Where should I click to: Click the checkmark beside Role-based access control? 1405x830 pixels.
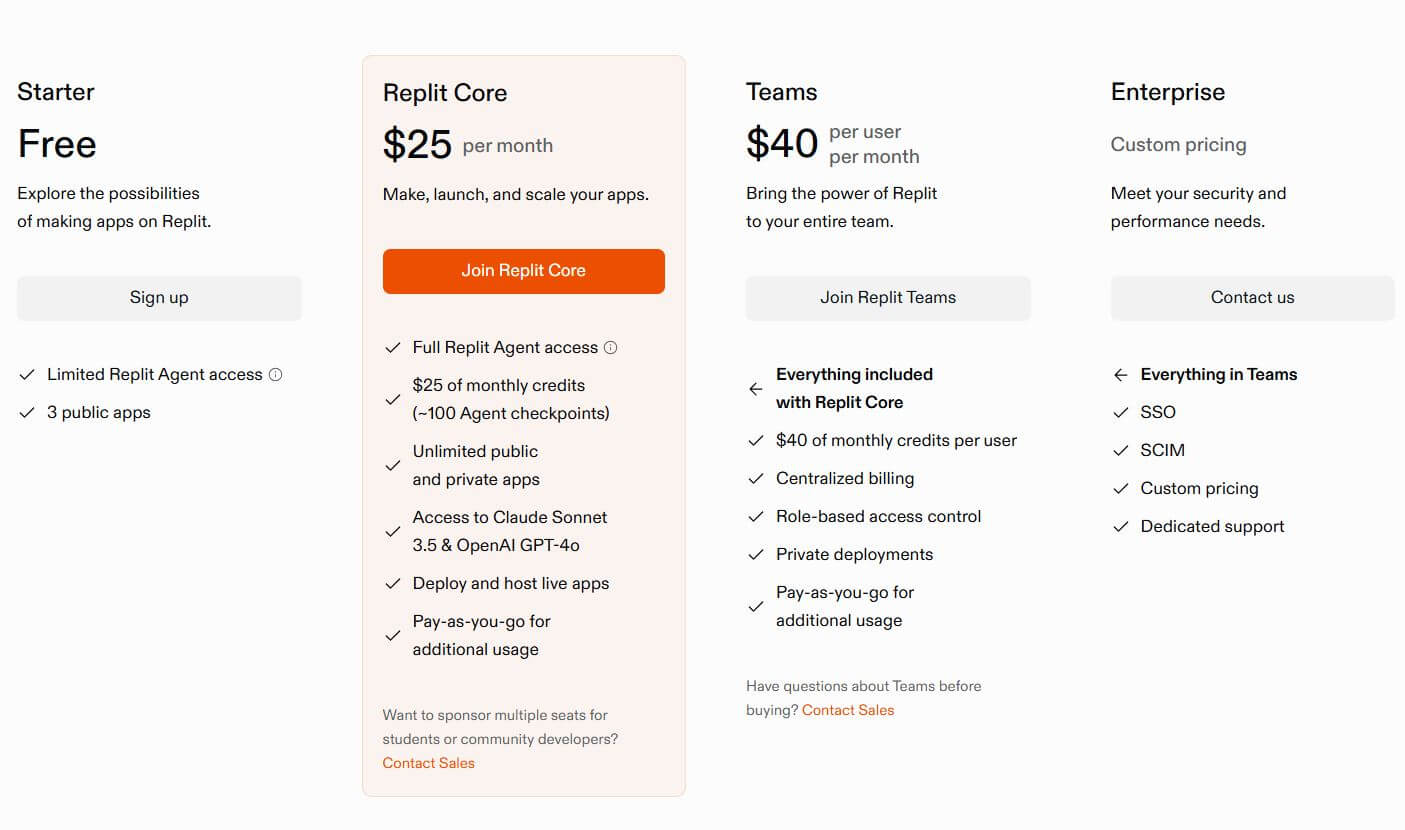(x=756, y=516)
